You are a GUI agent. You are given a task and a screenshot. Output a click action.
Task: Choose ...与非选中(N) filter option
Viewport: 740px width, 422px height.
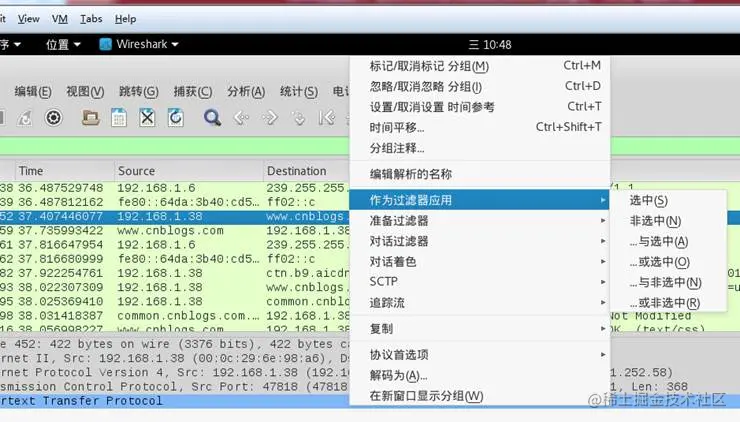click(x=668, y=283)
